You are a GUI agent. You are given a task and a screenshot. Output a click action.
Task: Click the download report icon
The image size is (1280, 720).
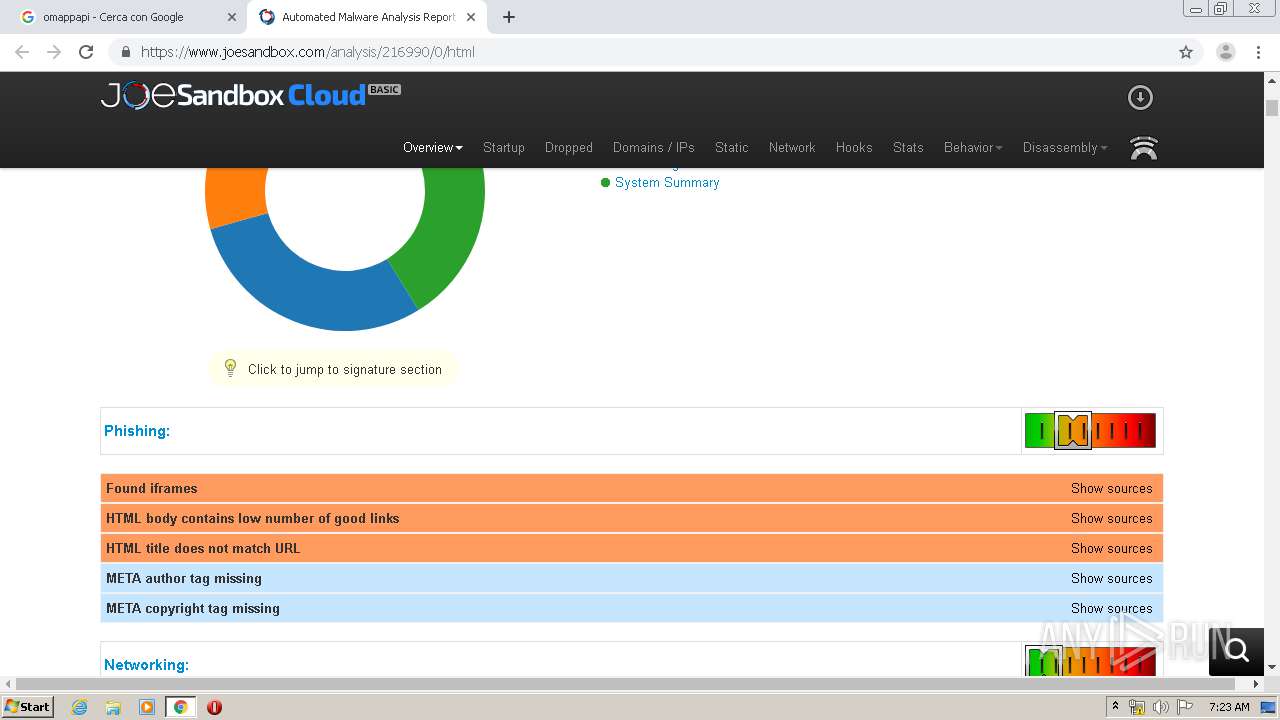point(1140,97)
